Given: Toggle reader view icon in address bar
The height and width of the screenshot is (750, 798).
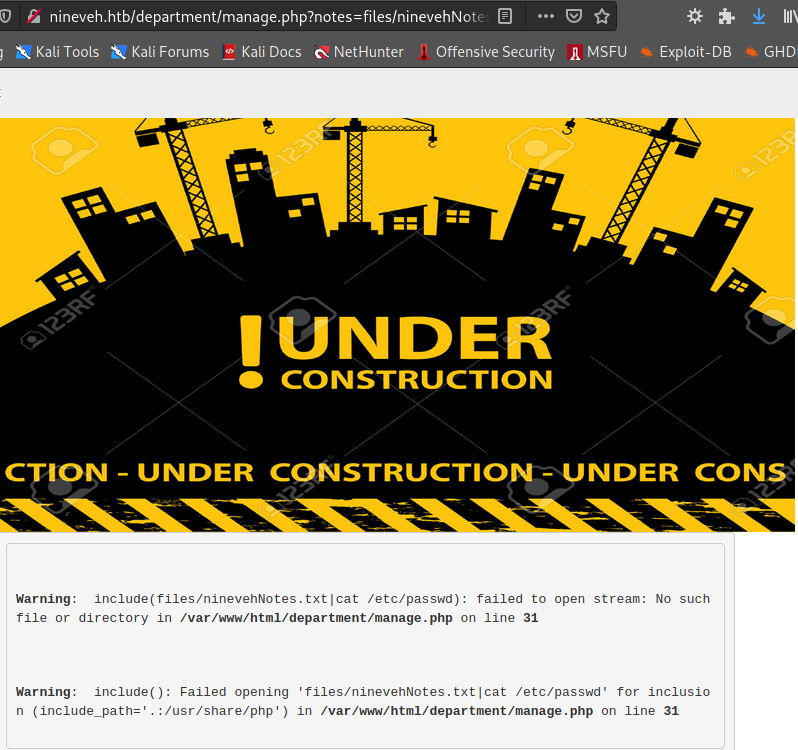Looking at the screenshot, I should [x=504, y=16].
